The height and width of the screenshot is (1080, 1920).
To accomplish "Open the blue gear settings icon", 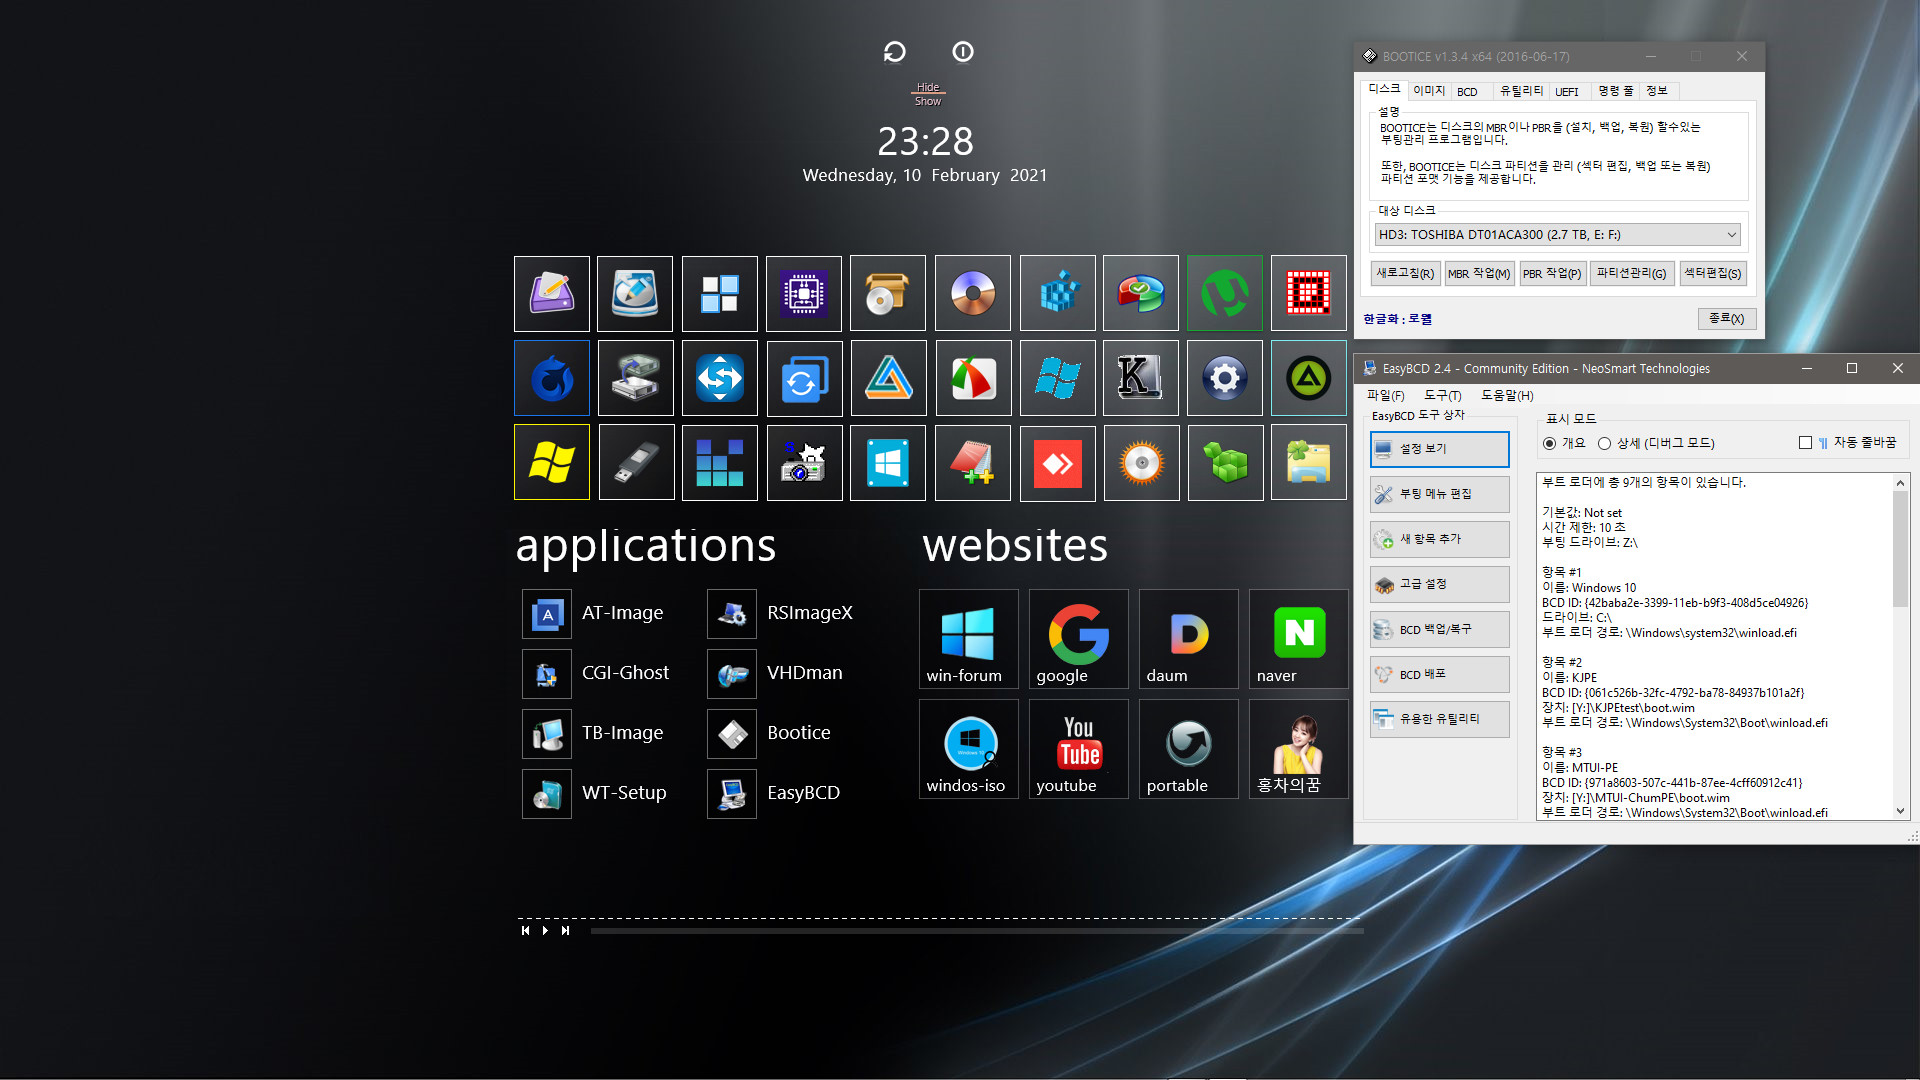I will point(1225,378).
